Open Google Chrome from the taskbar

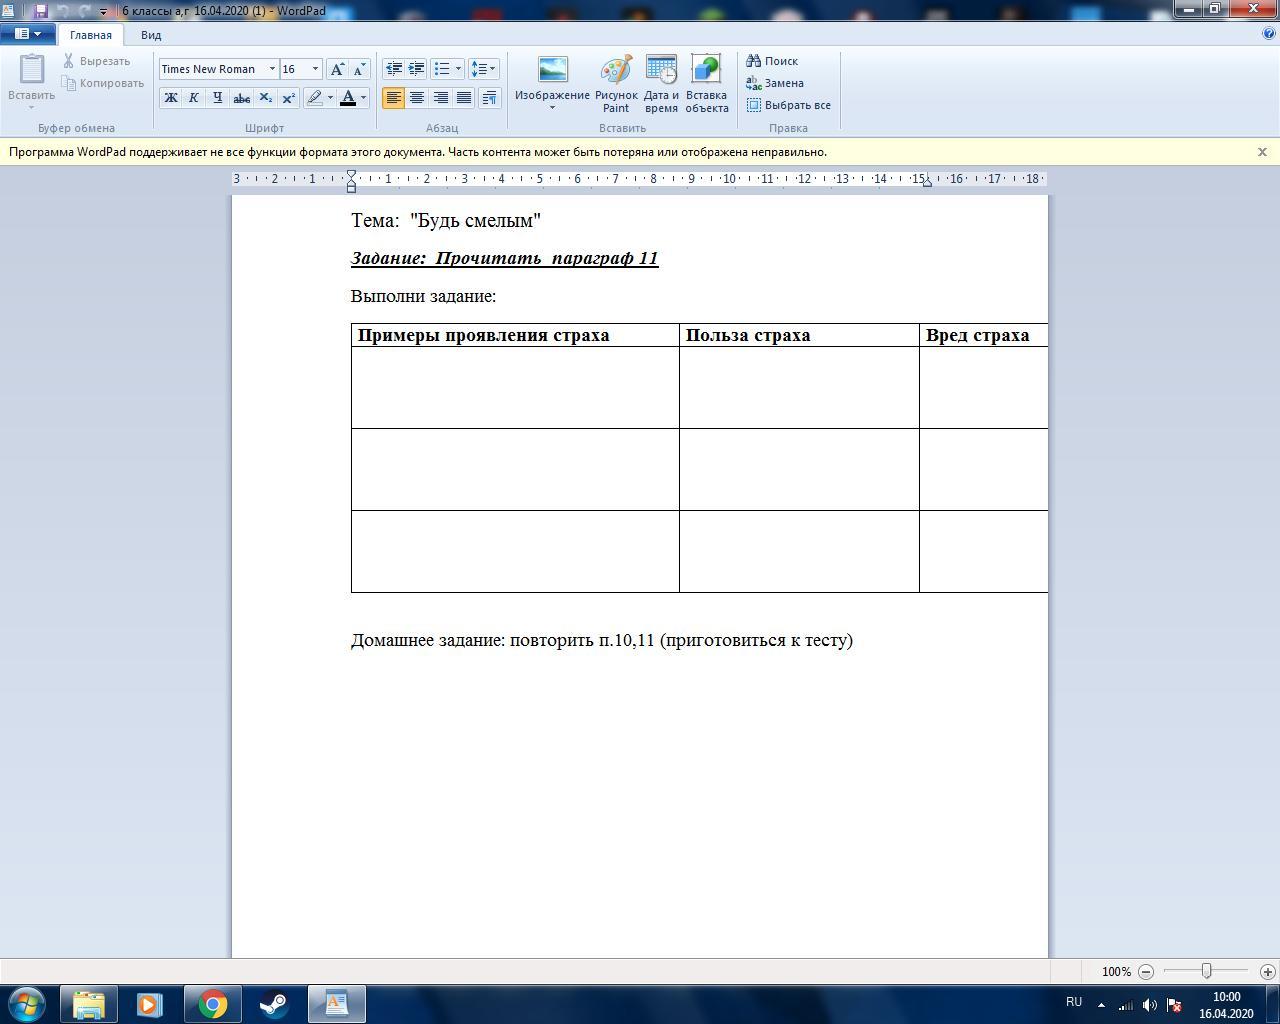coord(212,1004)
